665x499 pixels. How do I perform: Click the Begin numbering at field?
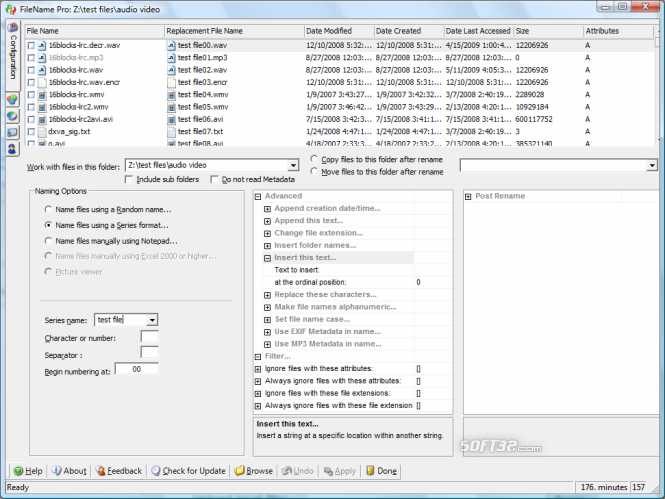click(137, 369)
